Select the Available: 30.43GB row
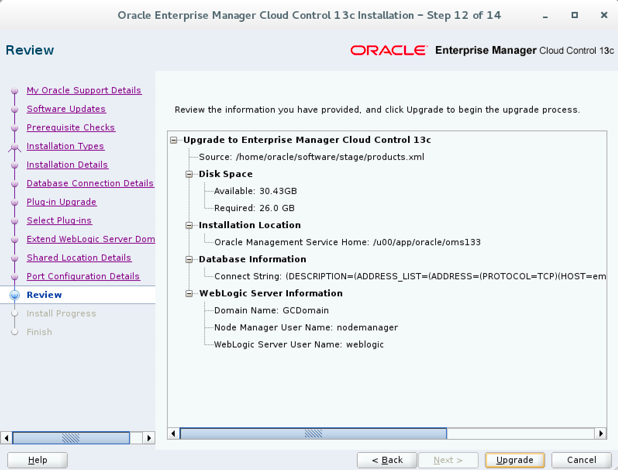618x470 pixels. 255,191
